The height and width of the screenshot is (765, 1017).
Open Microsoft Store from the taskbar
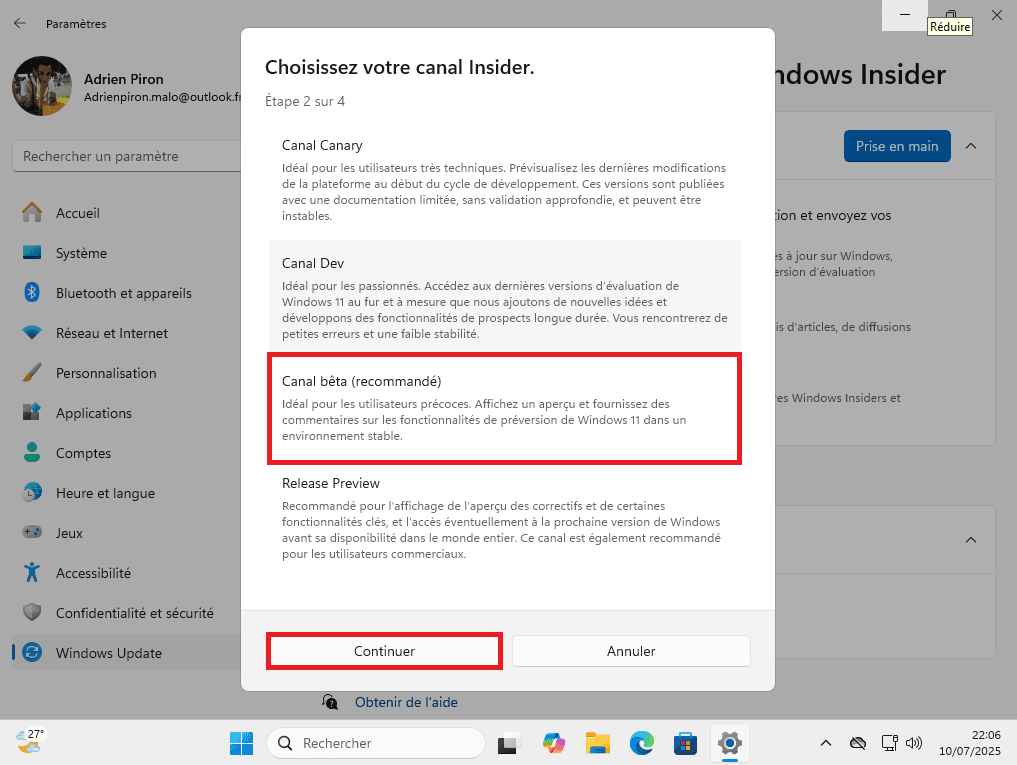[x=686, y=743]
